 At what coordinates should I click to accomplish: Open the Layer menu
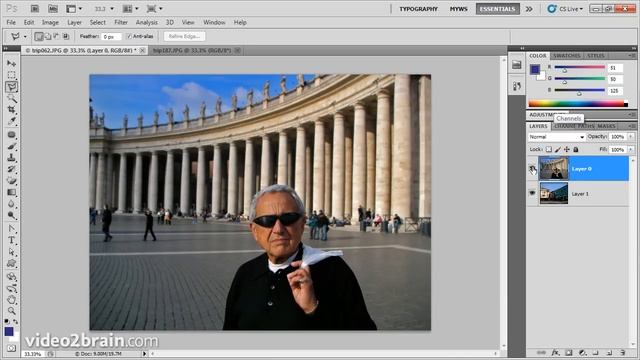74,22
